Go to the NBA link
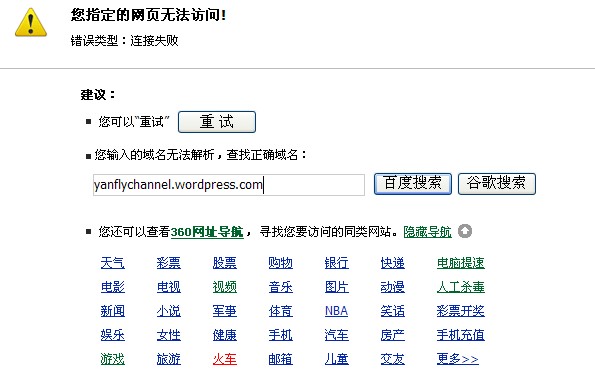Image resolution: width=595 pixels, height=382 pixels. (x=337, y=311)
